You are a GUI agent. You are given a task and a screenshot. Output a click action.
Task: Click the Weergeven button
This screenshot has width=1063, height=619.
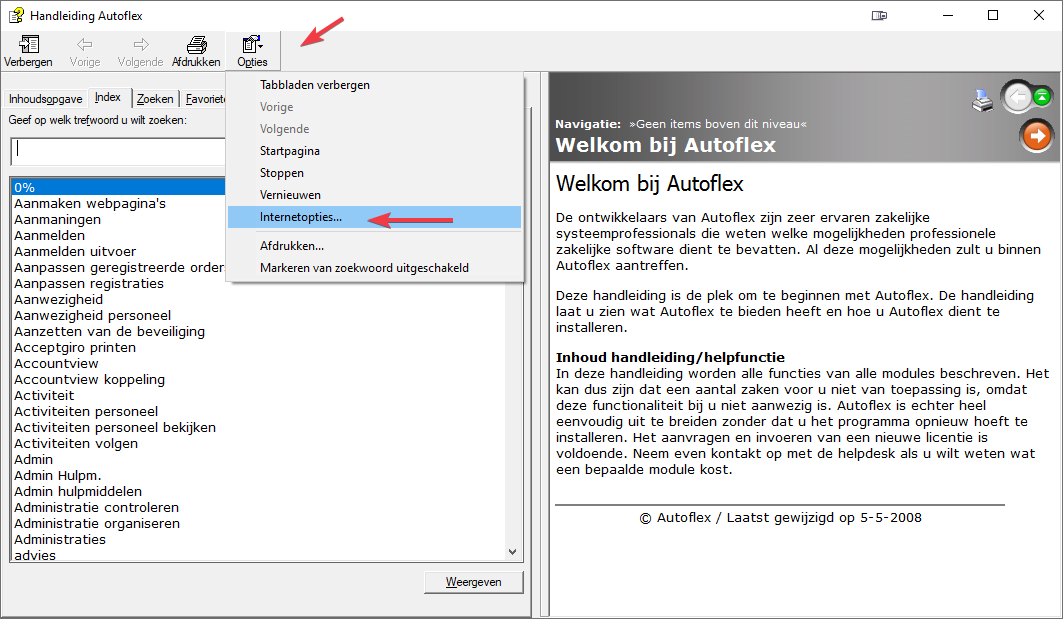(x=474, y=582)
